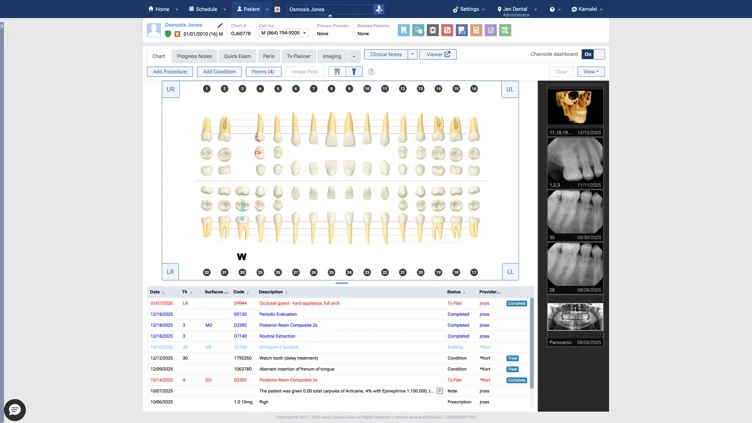Click the red module icon in patient header
752x423 pixels.
447,30
